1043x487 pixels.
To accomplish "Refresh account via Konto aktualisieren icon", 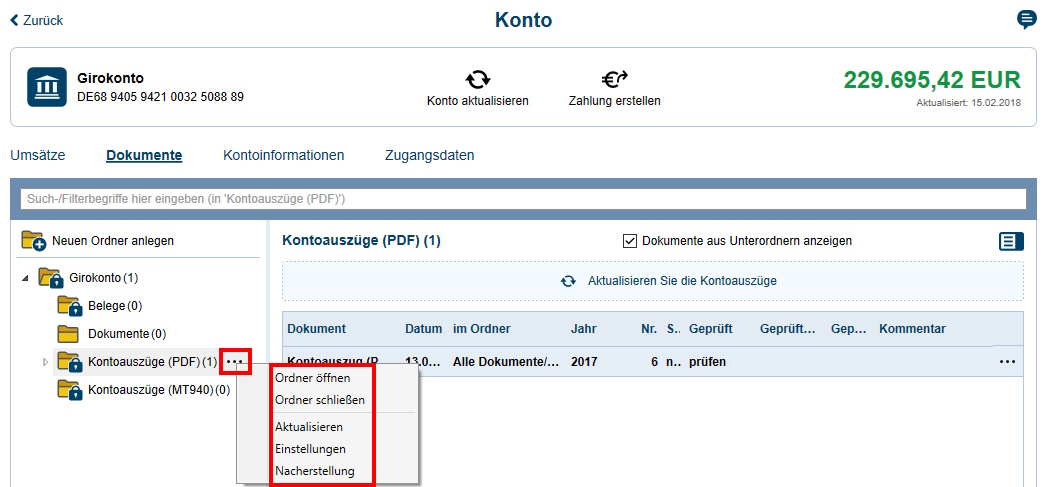I will (x=478, y=80).
